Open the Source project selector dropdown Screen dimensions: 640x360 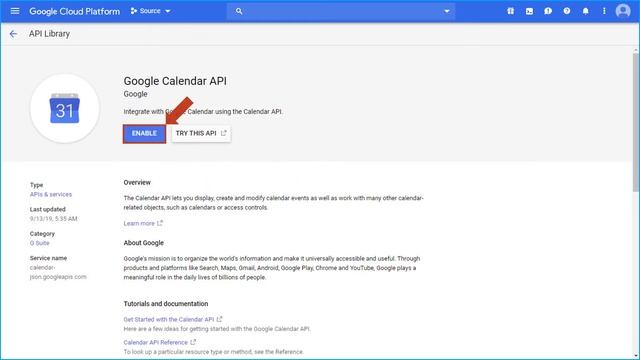[150, 11]
